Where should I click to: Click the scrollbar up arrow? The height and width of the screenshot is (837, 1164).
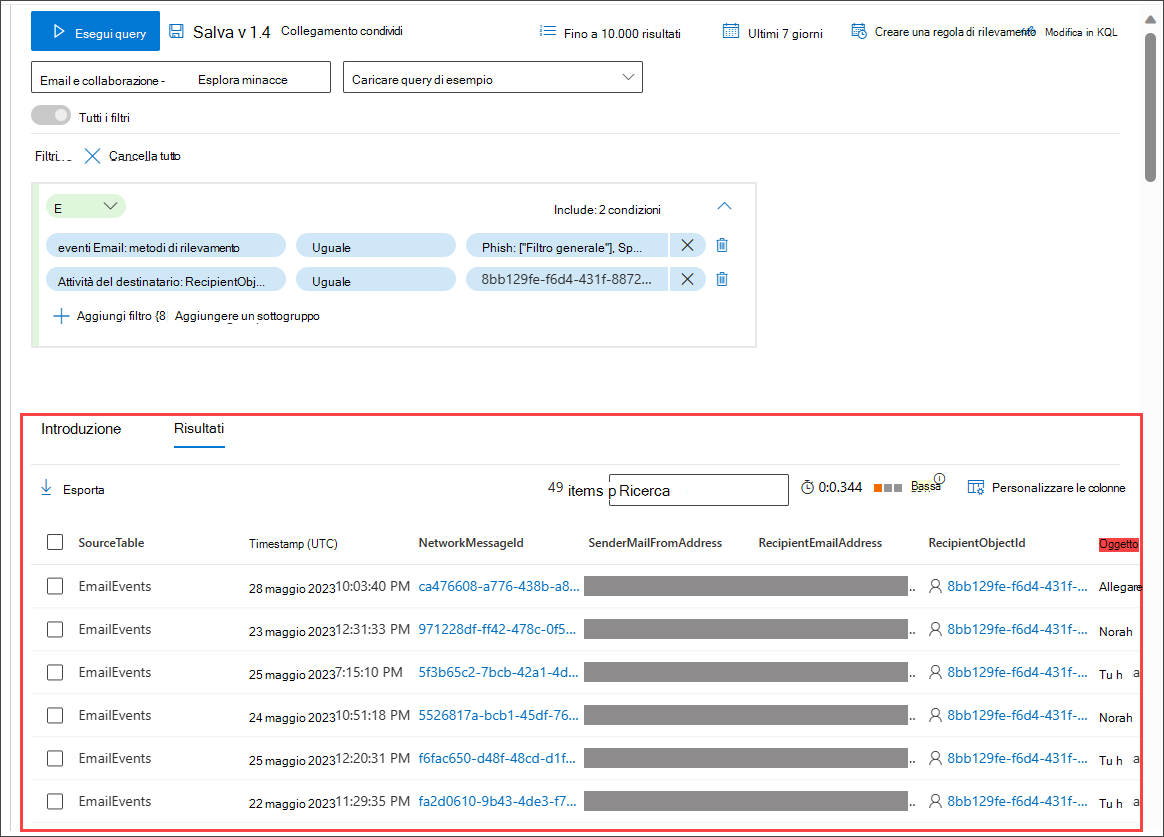1150,20
